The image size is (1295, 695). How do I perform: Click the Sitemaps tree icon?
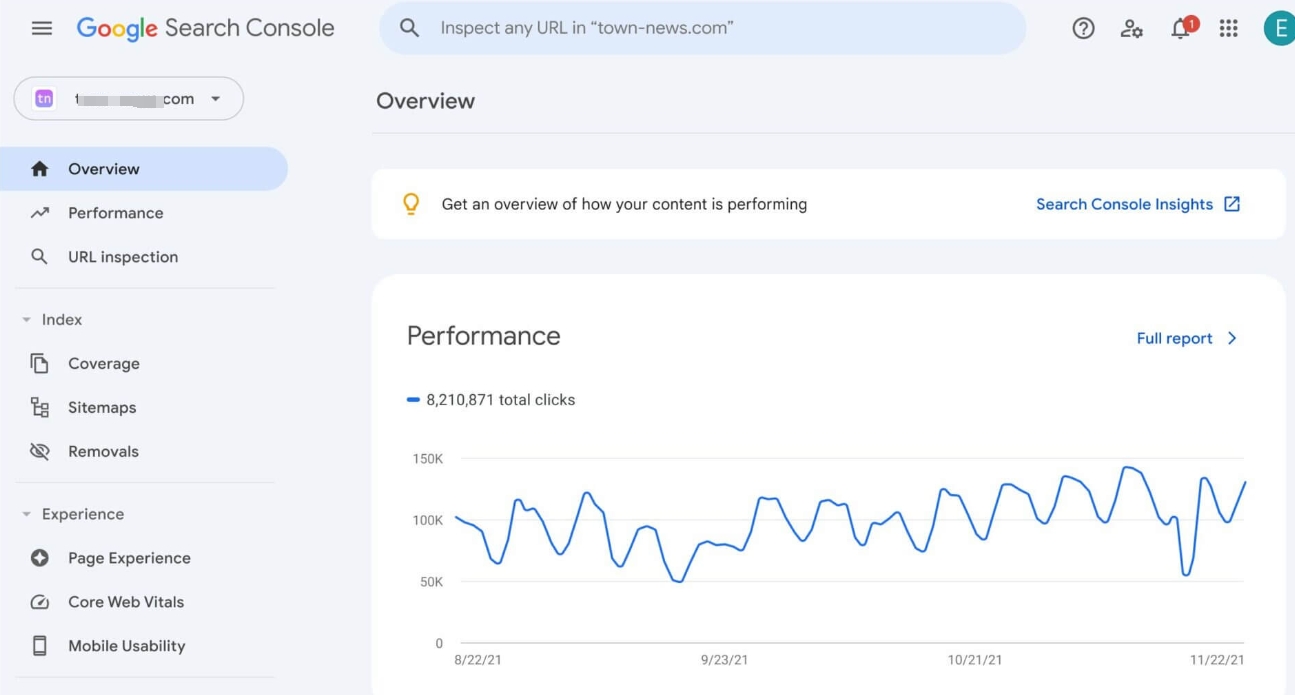pos(40,407)
